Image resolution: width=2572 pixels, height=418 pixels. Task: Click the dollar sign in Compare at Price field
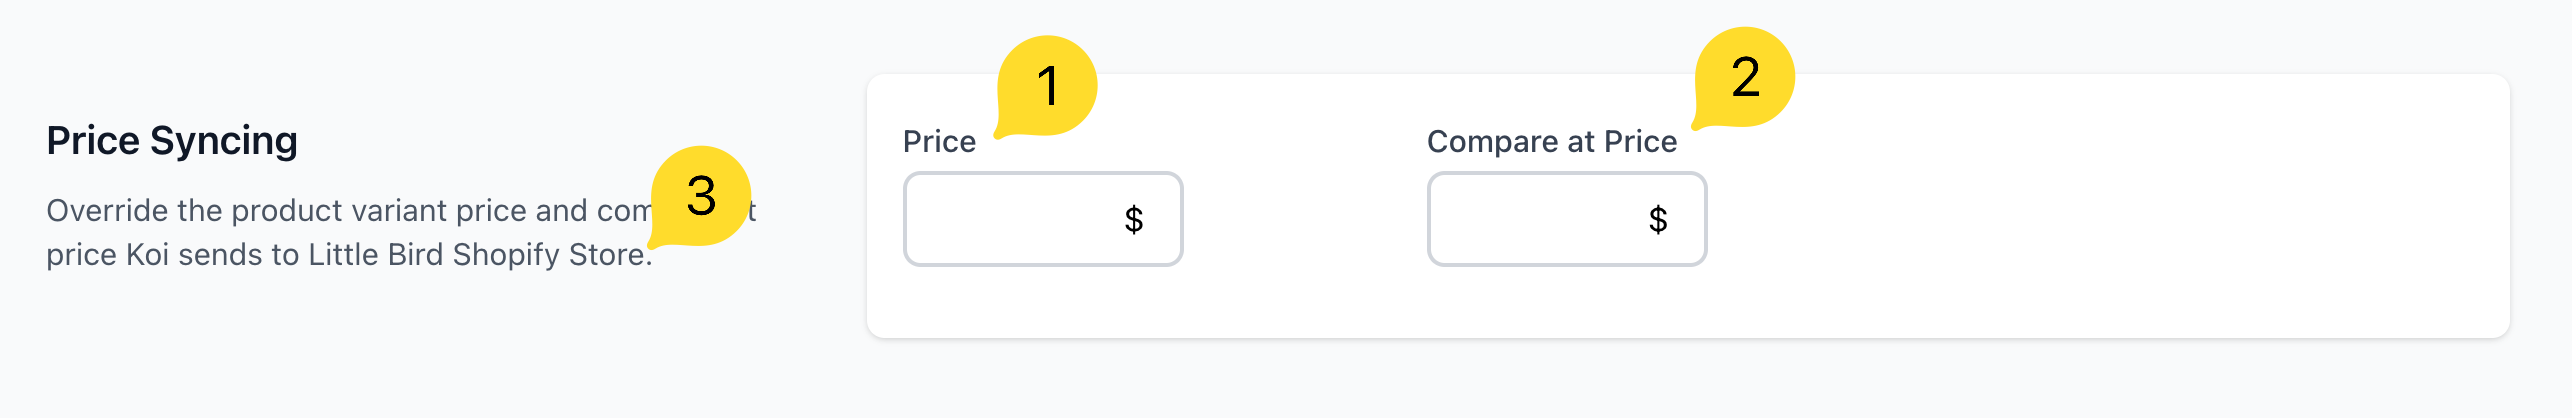(x=1657, y=219)
